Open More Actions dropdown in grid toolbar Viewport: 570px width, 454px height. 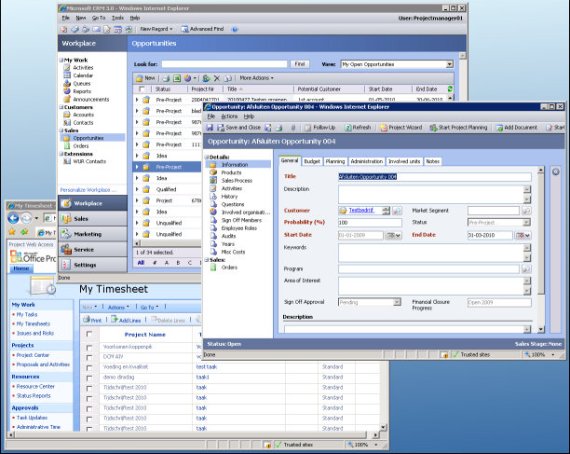(x=256, y=78)
